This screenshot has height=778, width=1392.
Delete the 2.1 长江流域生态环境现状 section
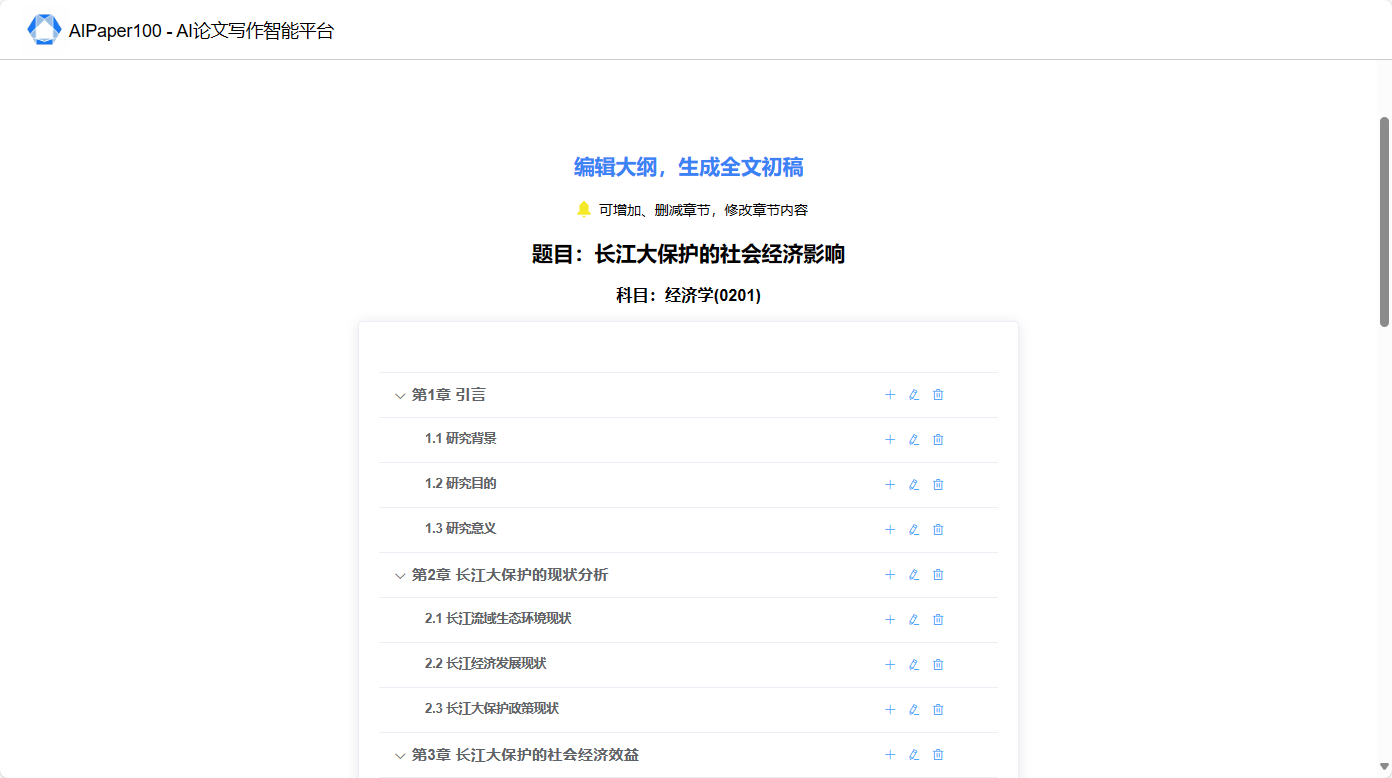pyautogui.click(x=938, y=620)
